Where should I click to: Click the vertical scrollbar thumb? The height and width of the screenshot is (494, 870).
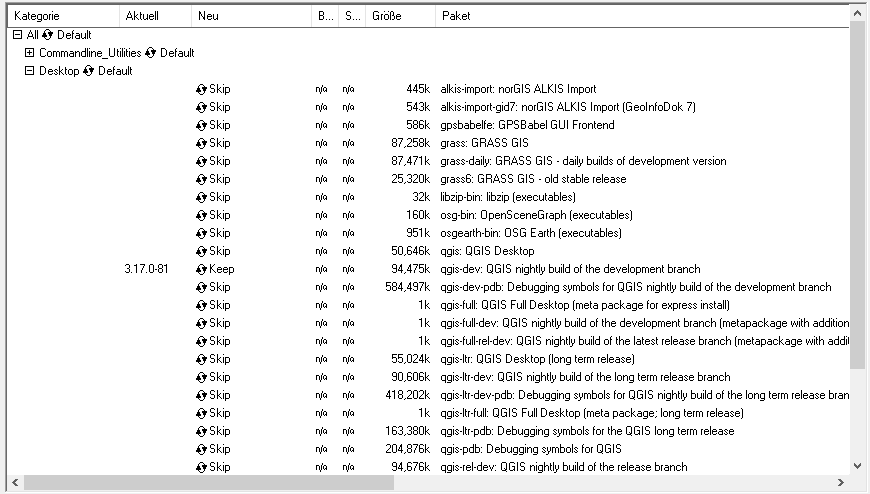tap(857, 195)
